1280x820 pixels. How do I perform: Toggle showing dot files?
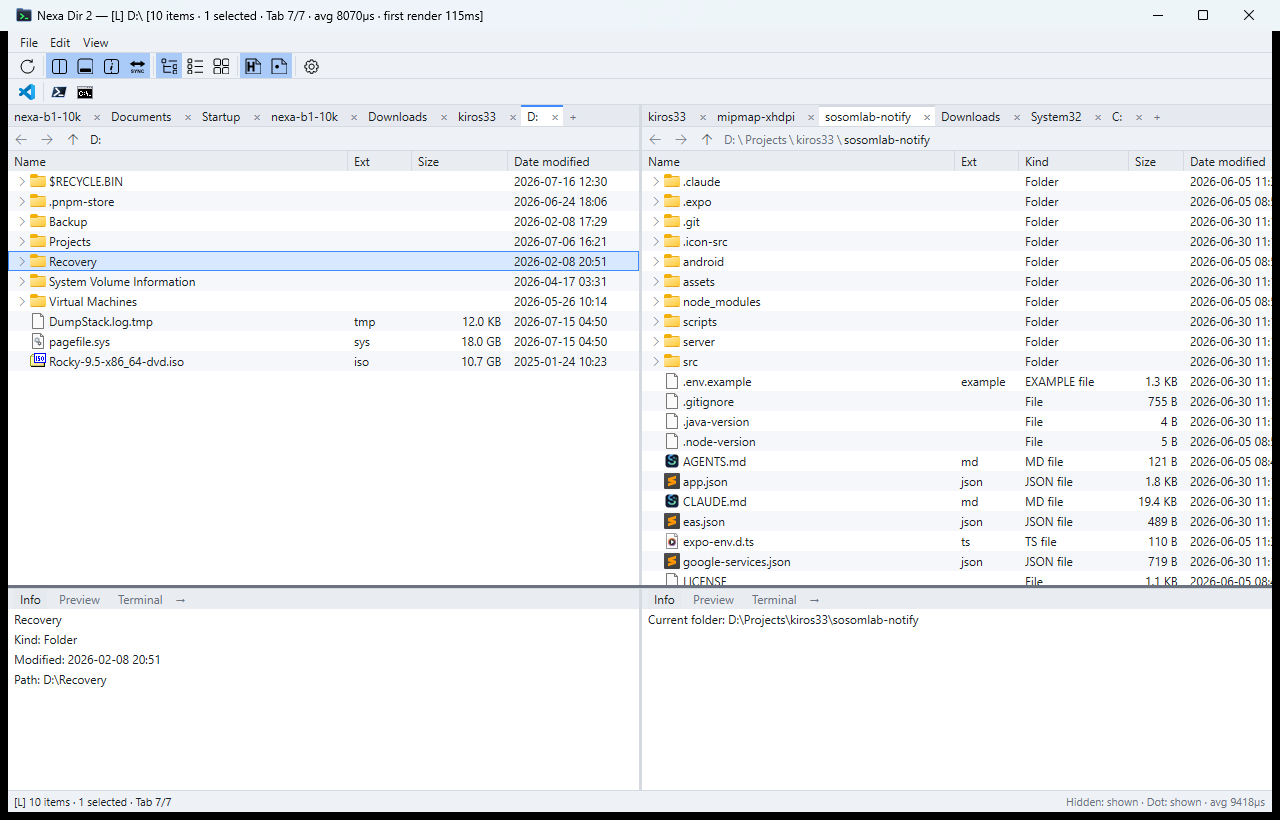coord(279,67)
